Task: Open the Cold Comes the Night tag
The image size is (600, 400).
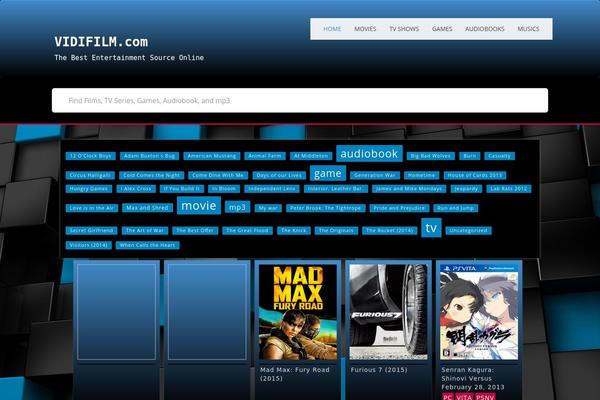Action: 152,175
